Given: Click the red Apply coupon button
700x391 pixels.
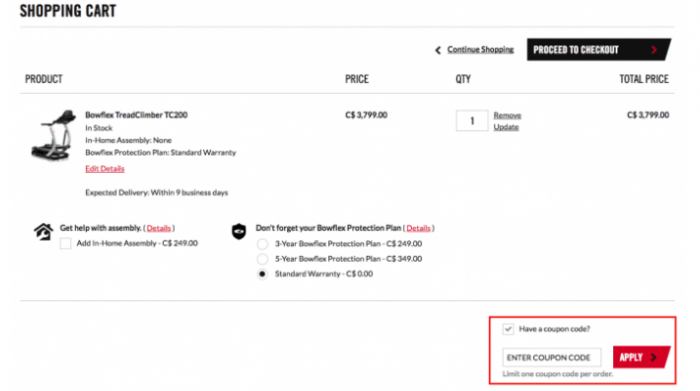Looking at the screenshot, I should click(x=641, y=357).
